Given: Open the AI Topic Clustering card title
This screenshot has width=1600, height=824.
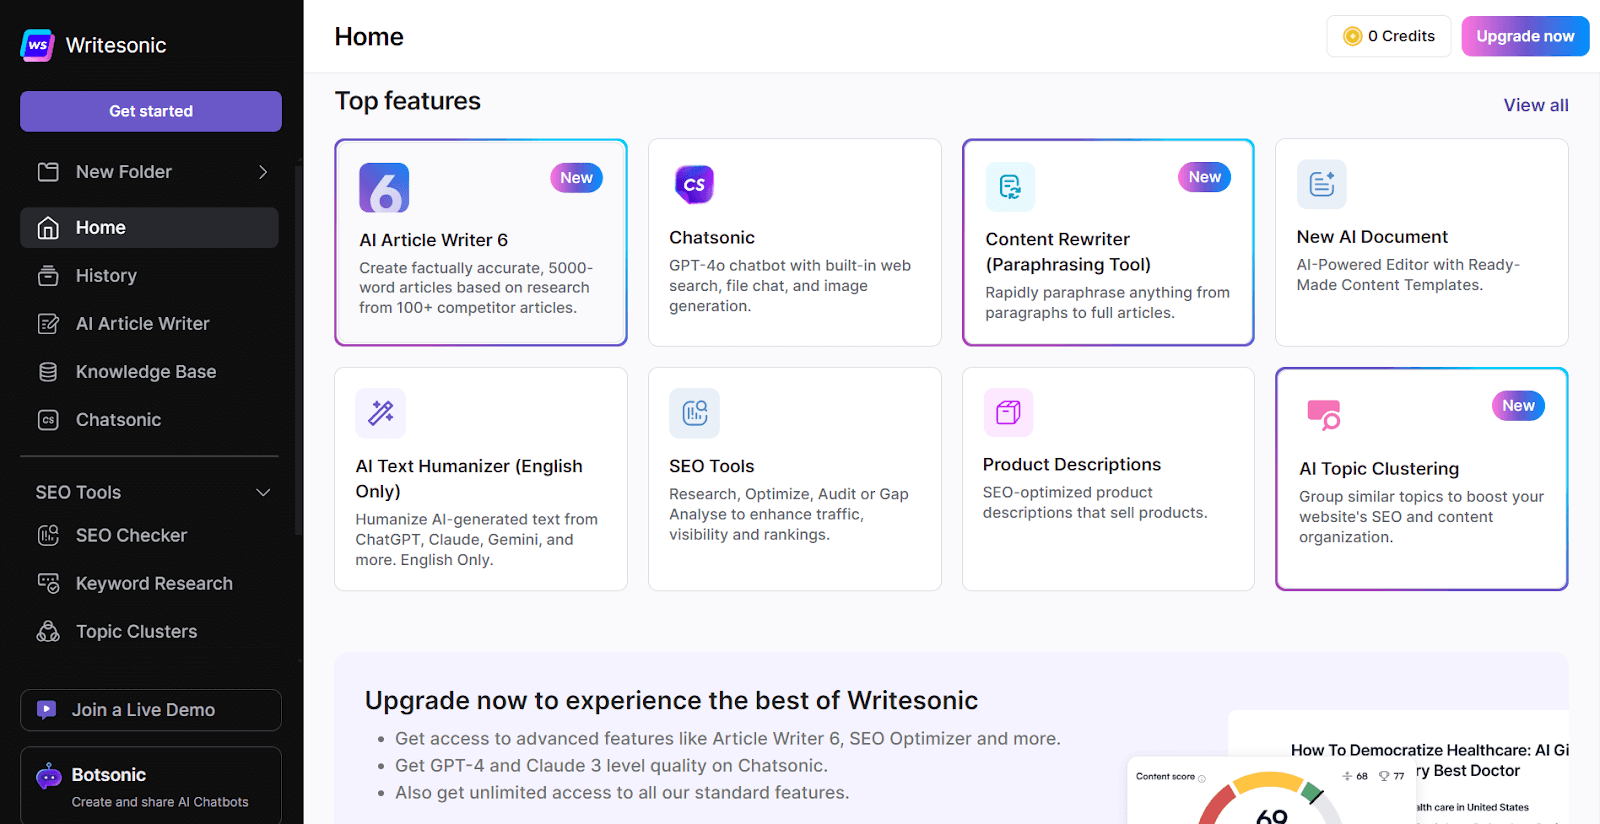Looking at the screenshot, I should pos(1379,469).
